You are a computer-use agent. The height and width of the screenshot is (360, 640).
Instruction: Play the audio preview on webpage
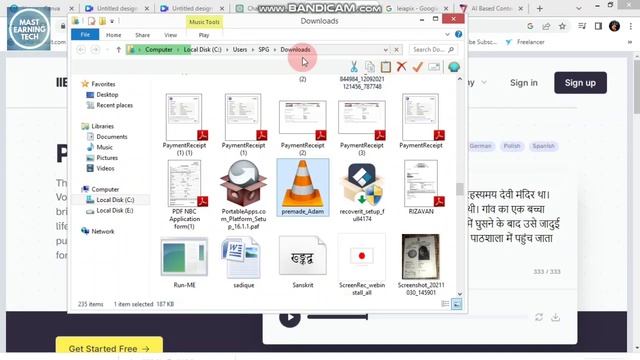tap(290, 318)
